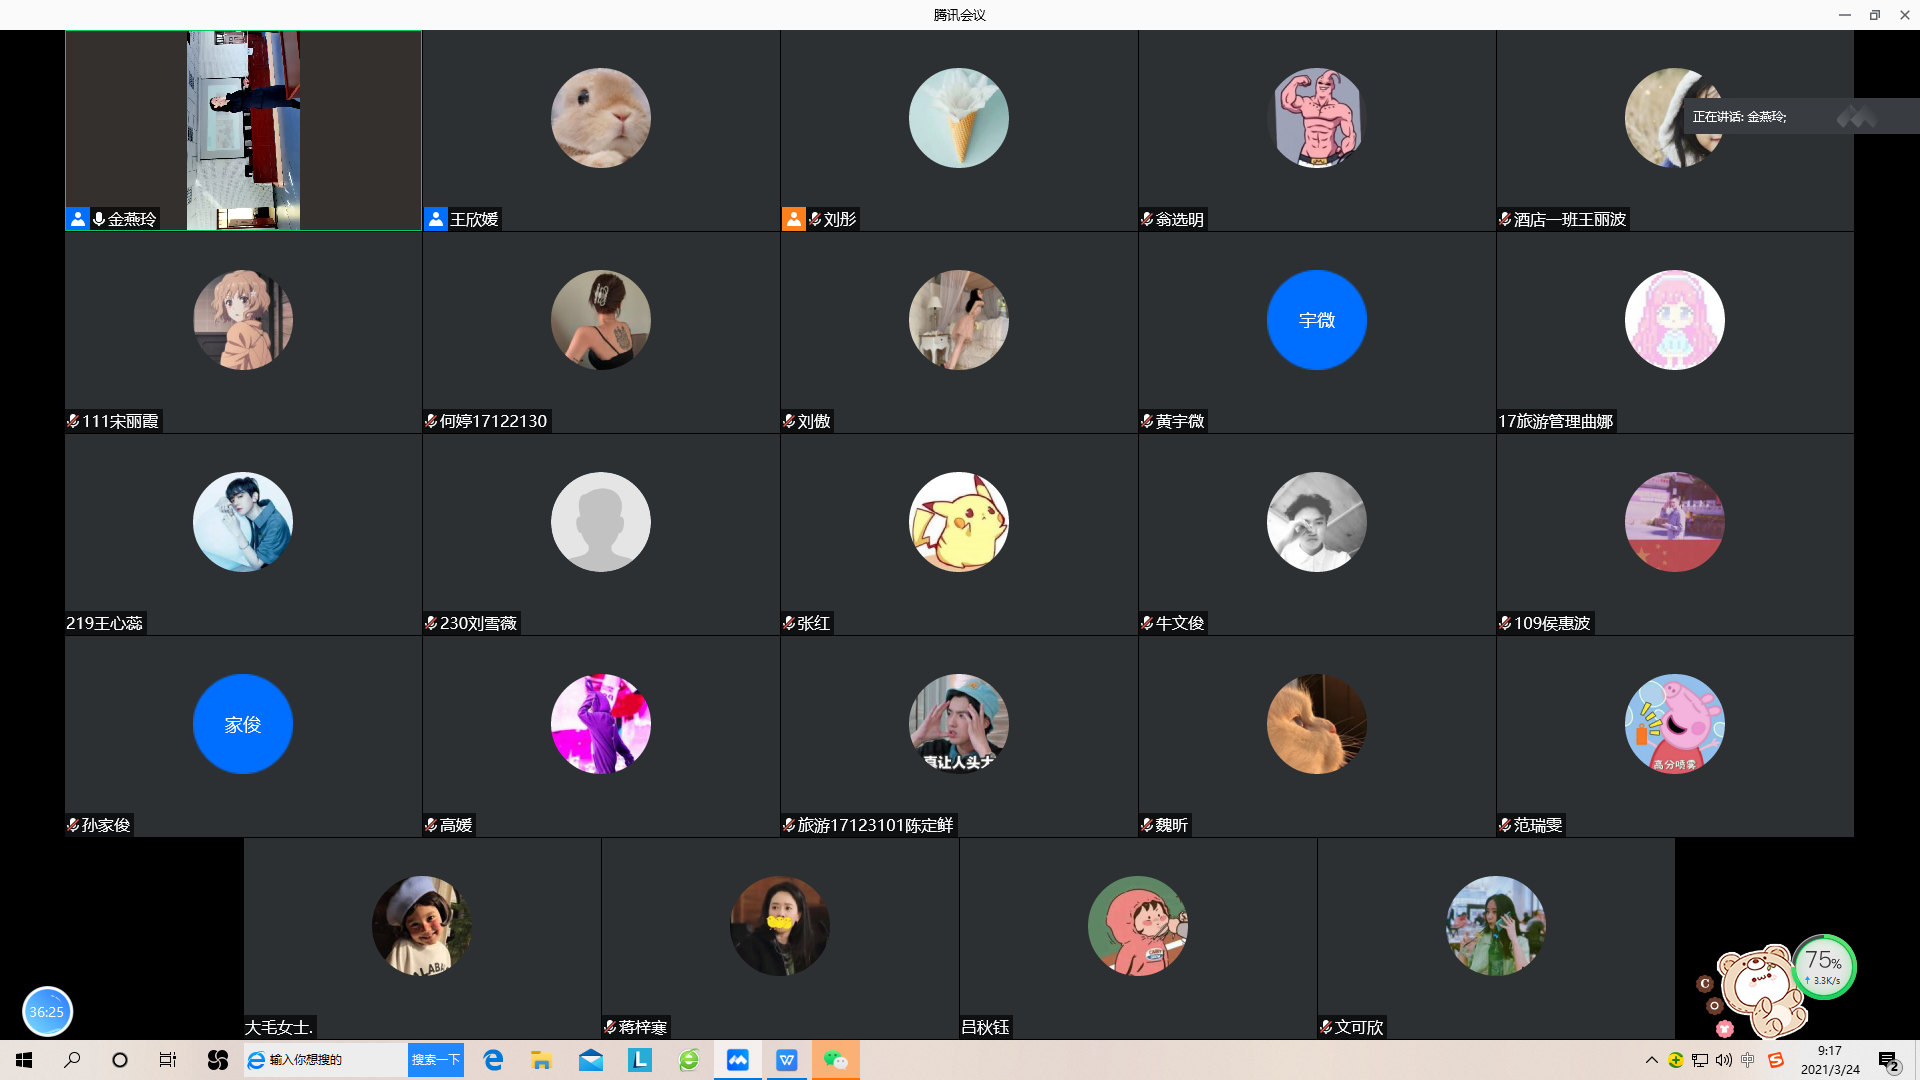The image size is (1920, 1080).
Task: Toggle Chinese input mode indicator 中
Action: click(x=1748, y=1060)
